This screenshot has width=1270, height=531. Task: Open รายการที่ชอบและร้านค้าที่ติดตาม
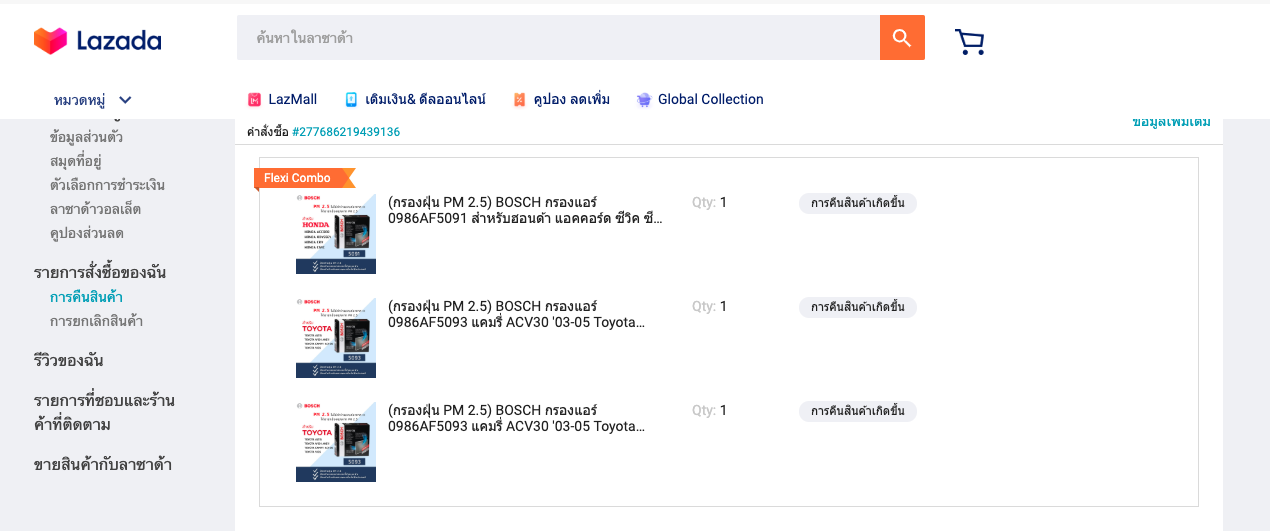[x=104, y=412]
